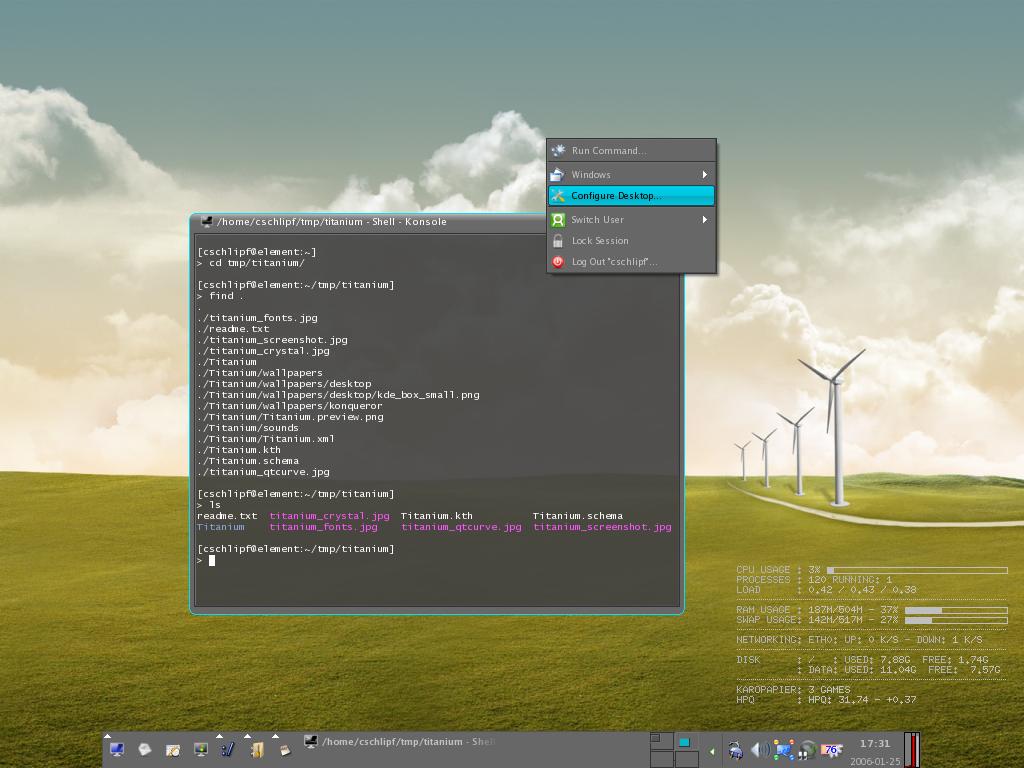Image resolution: width=1024 pixels, height=768 pixels.
Task: Choose Run Command in the desktop menu
Action: 631,150
